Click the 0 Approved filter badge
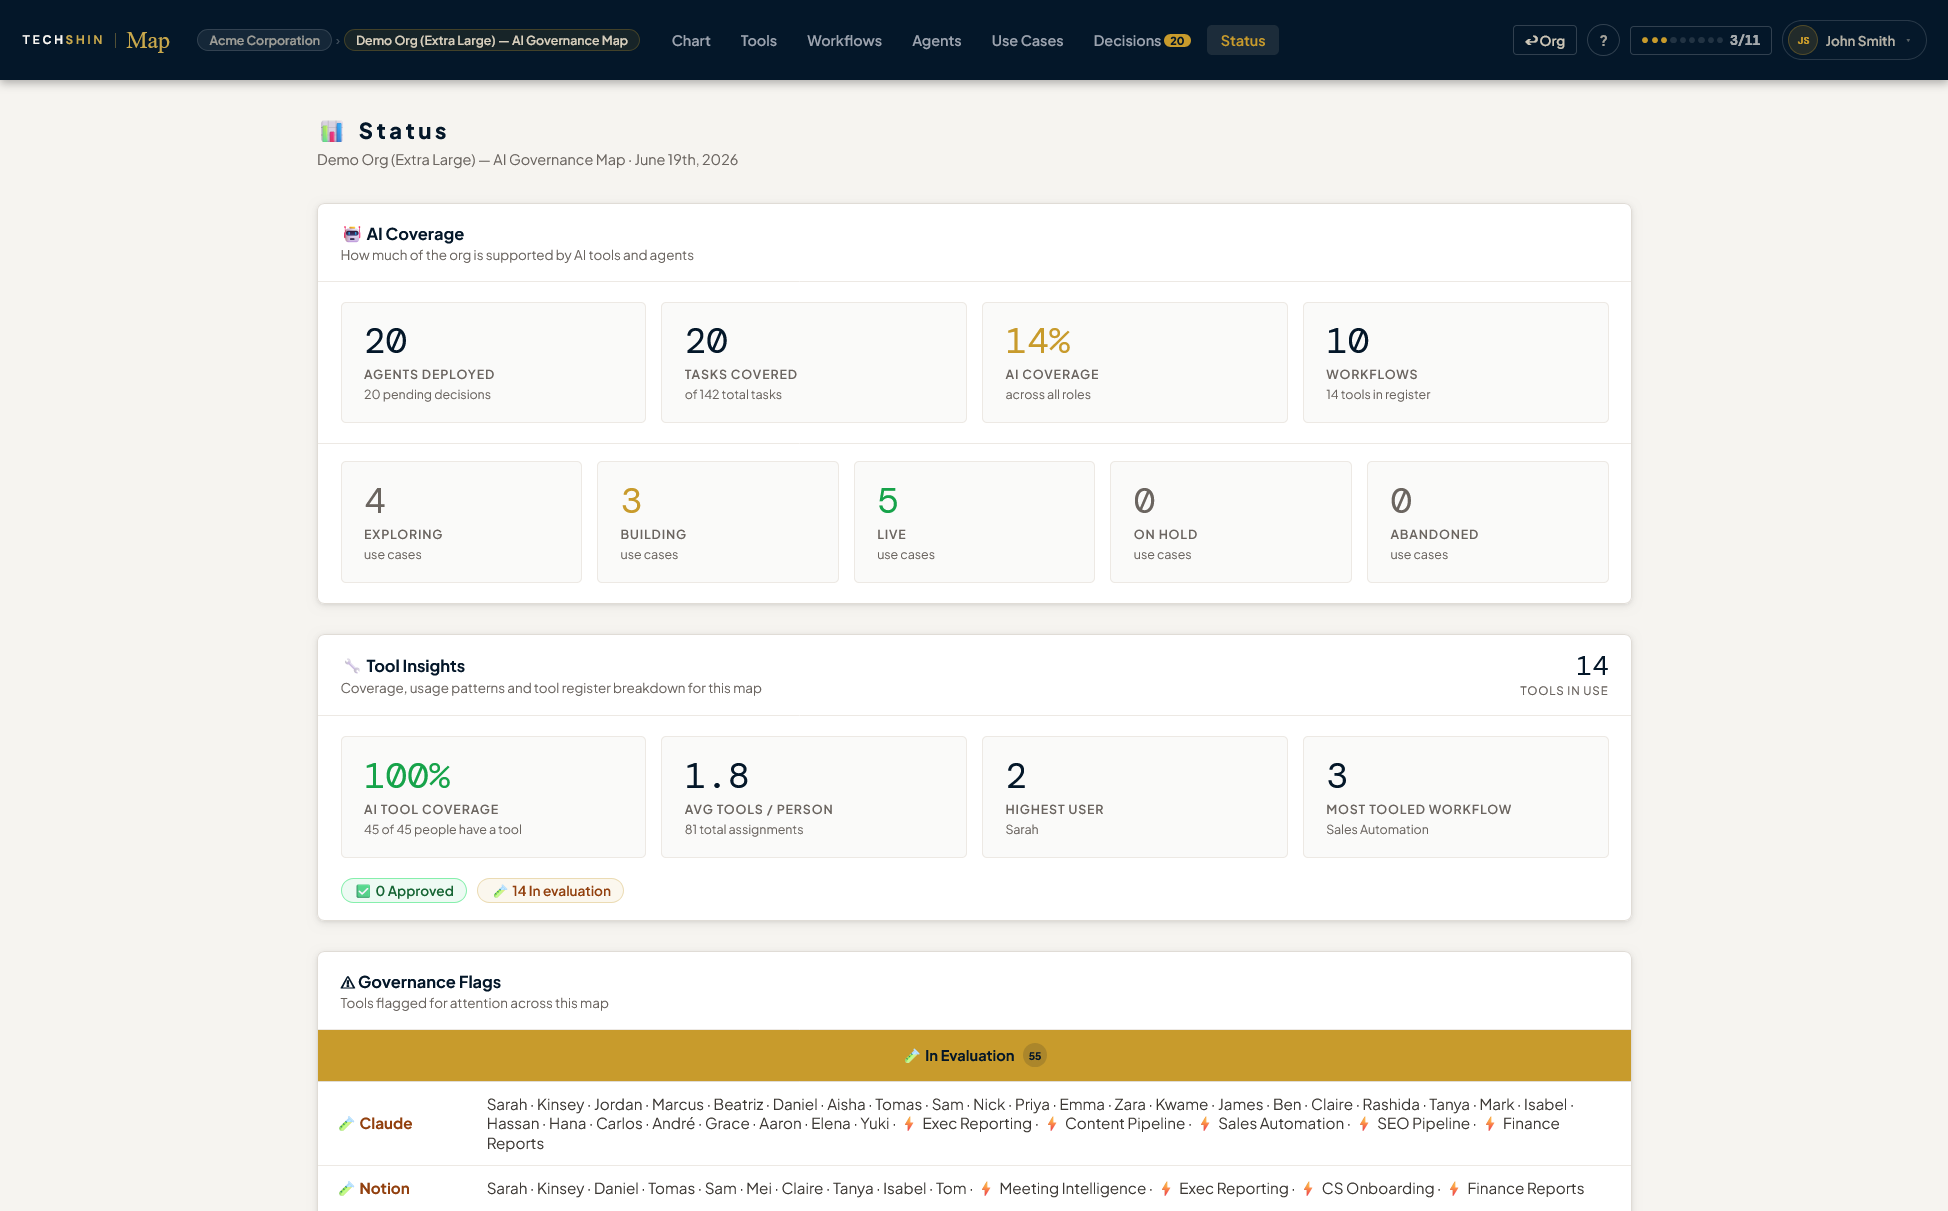This screenshot has width=1948, height=1211. (x=404, y=891)
